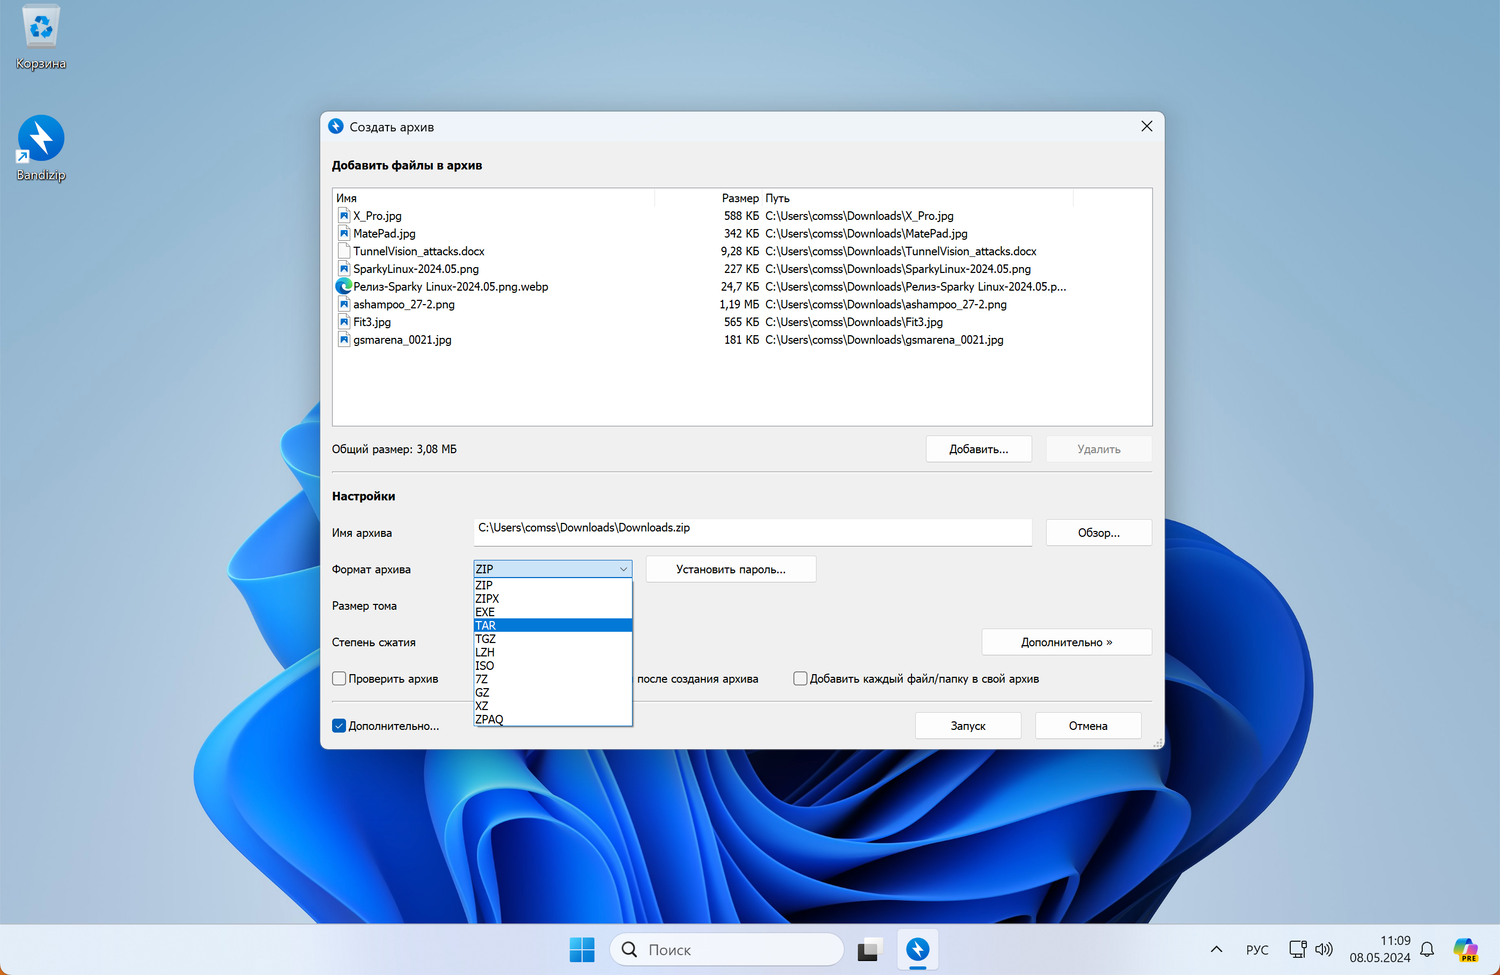1500x975 pixels.
Task: Open Bandizip desktop shortcut icon
Action: tap(41, 139)
